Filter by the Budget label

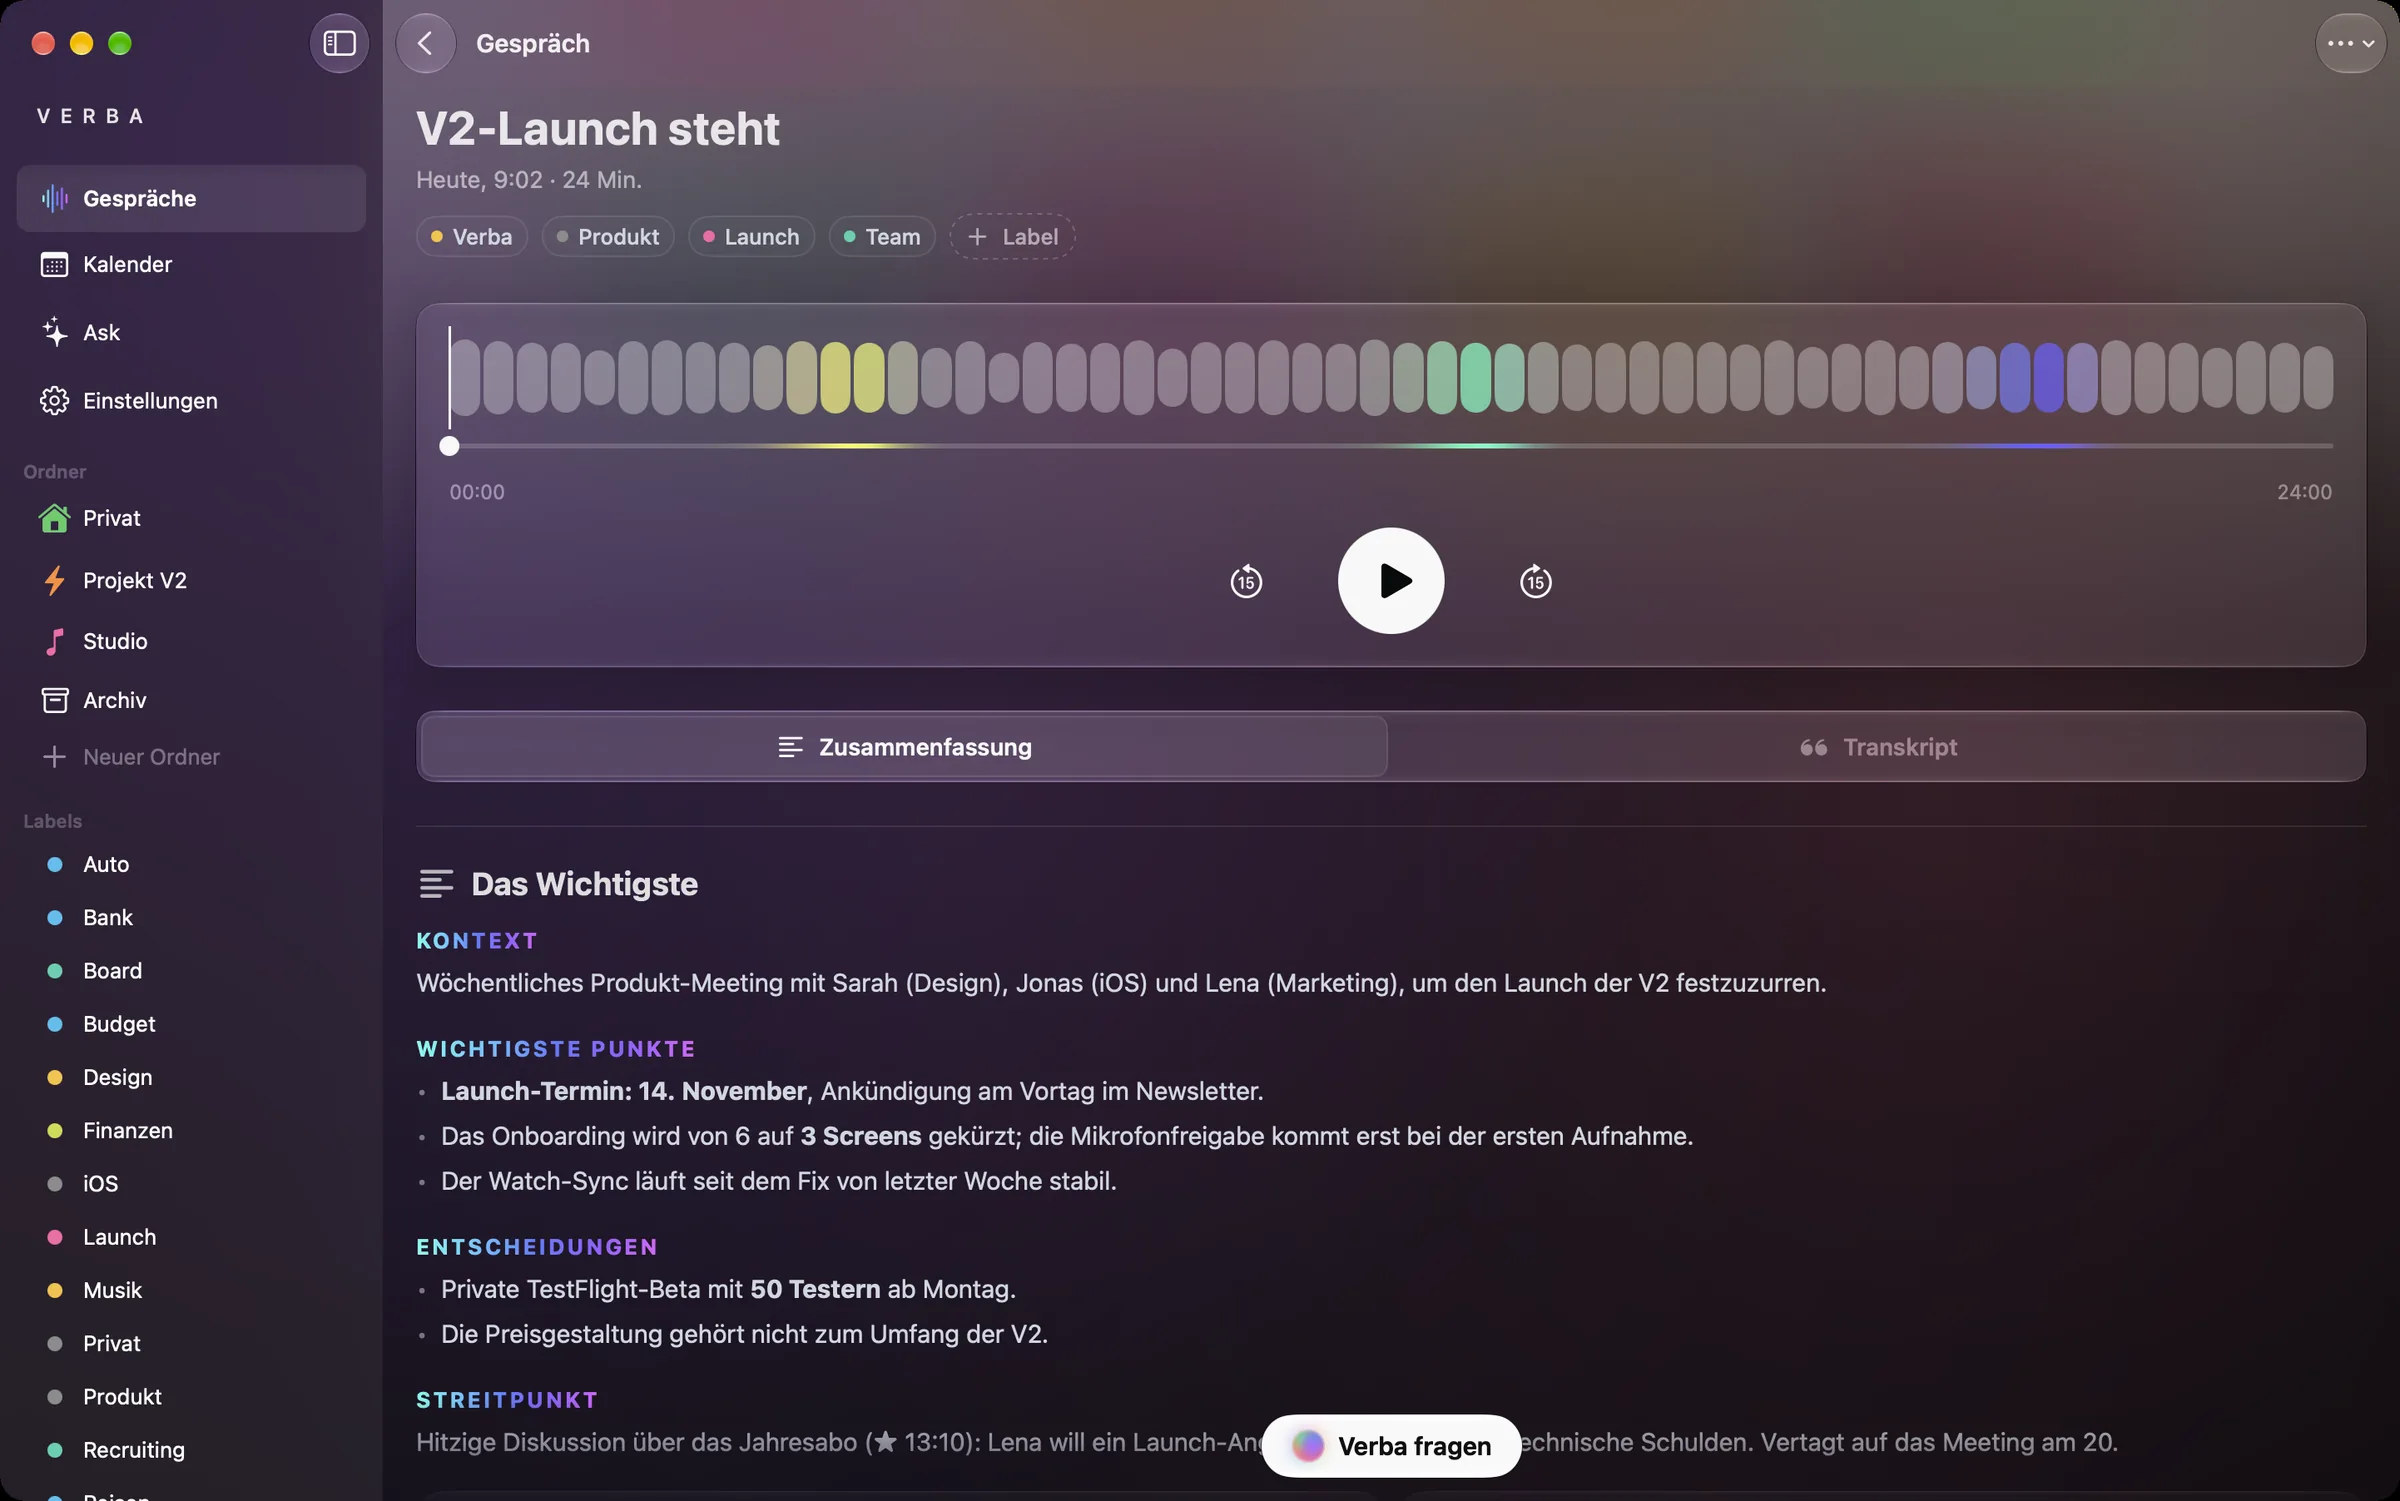pyautogui.click(x=191, y=1023)
